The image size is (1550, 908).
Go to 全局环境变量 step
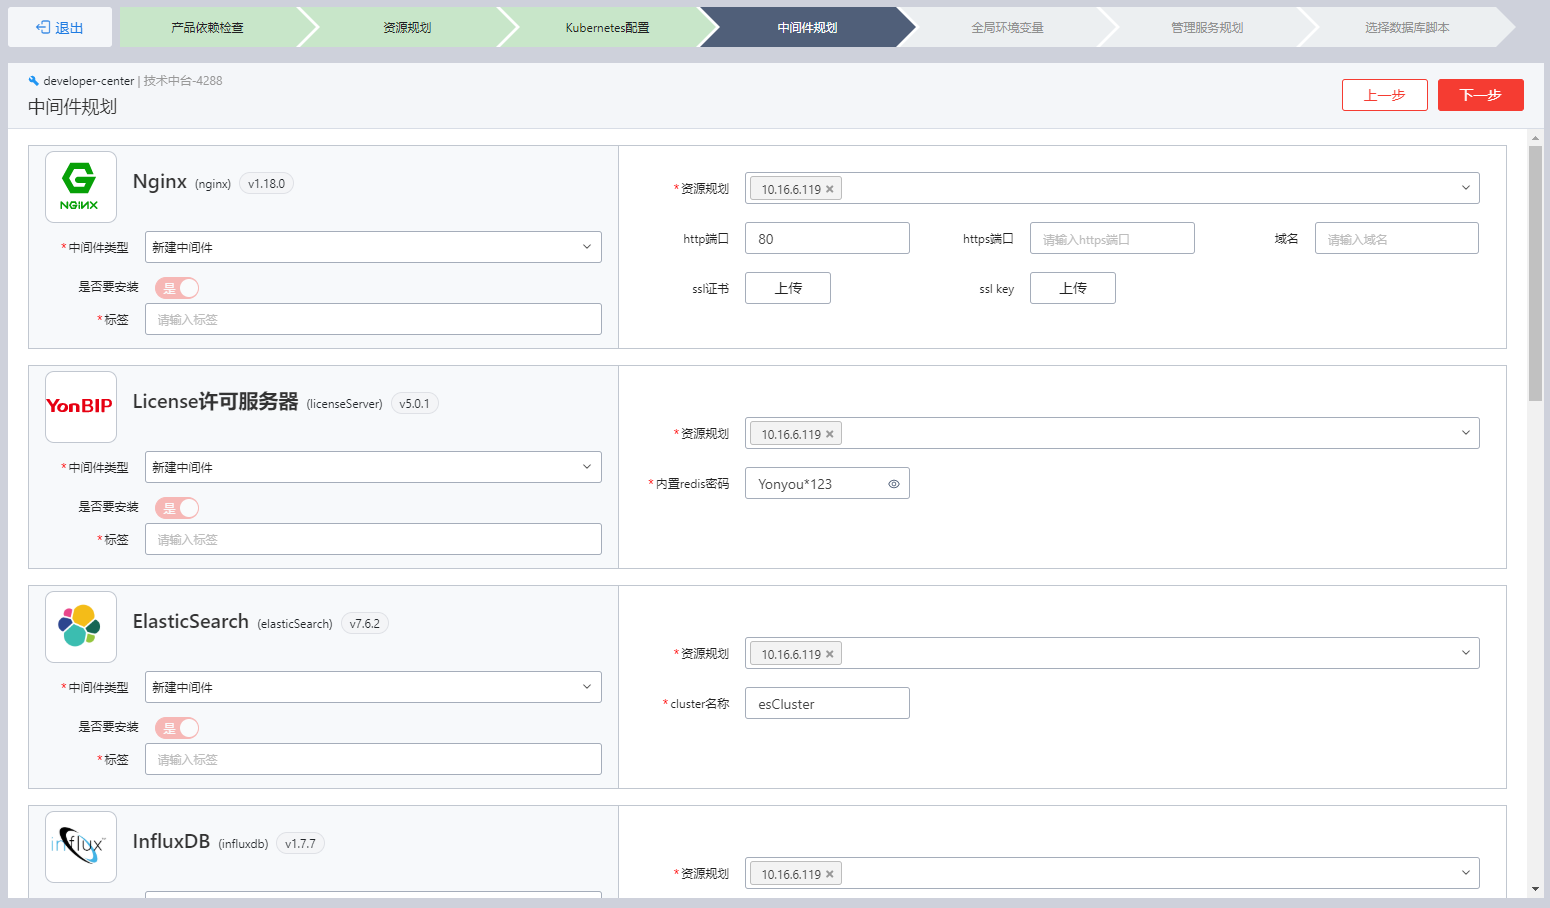1007,27
